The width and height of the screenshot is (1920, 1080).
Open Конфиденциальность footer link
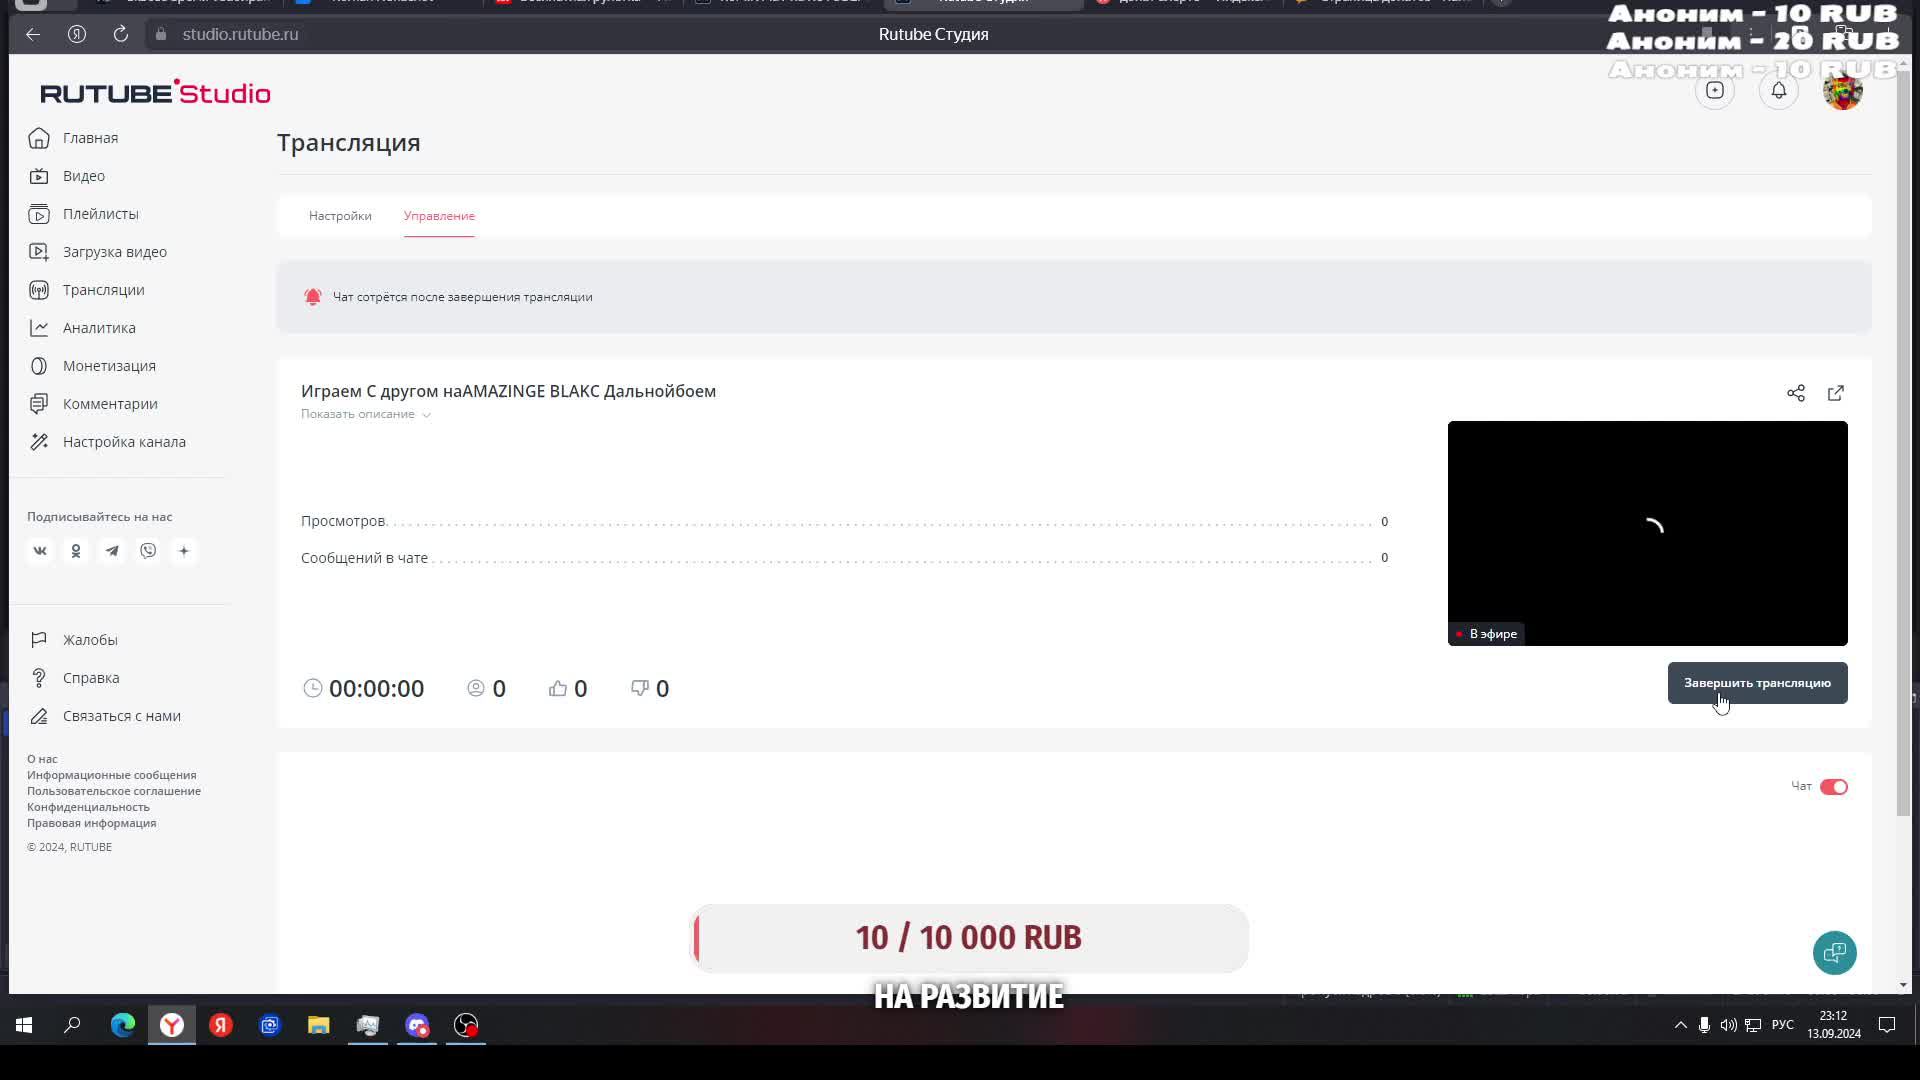coord(88,807)
